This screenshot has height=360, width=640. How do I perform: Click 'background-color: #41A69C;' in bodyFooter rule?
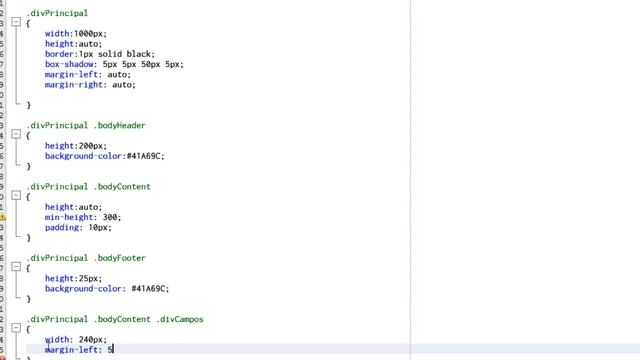107,289
